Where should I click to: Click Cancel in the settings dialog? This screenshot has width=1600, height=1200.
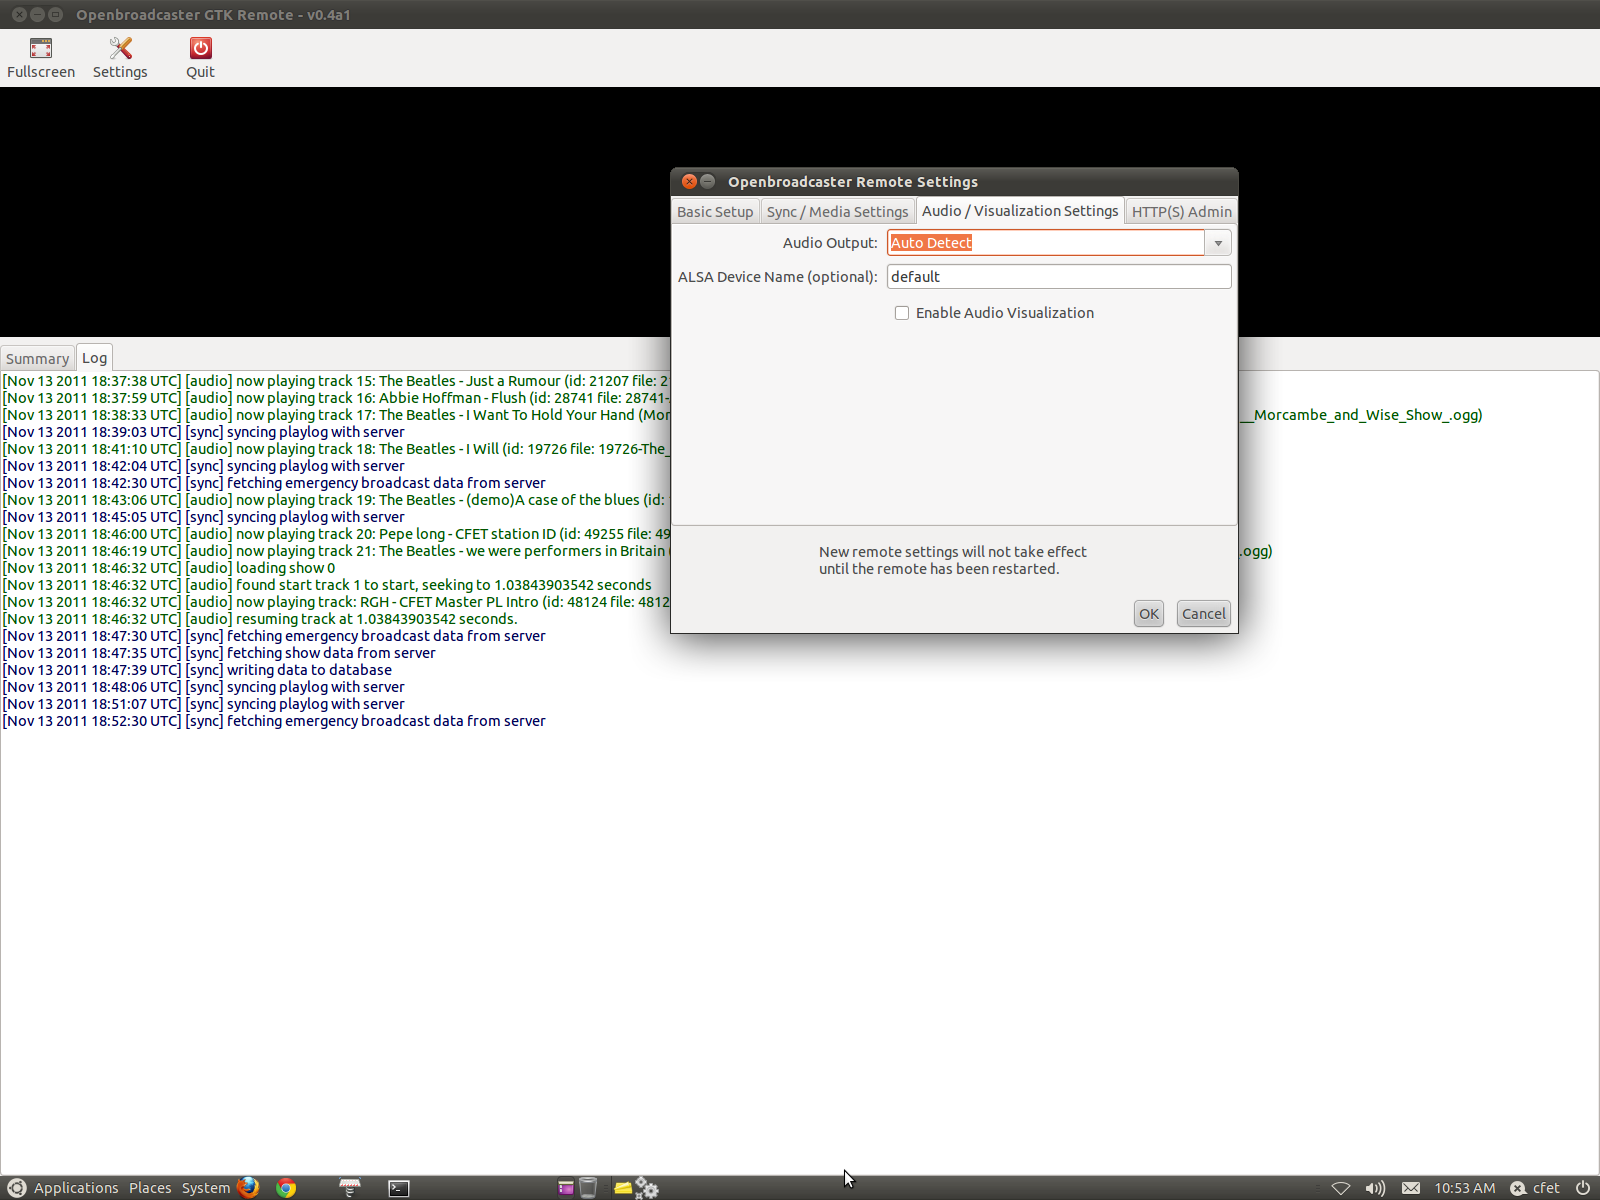click(1204, 614)
